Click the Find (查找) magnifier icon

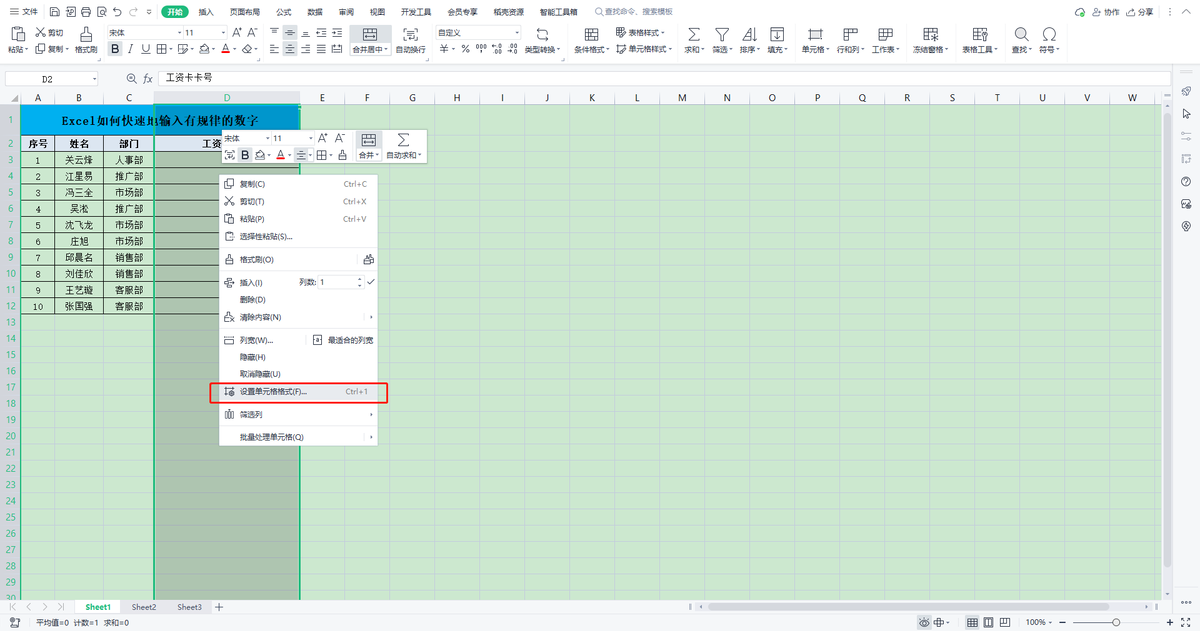[x=1021, y=34]
